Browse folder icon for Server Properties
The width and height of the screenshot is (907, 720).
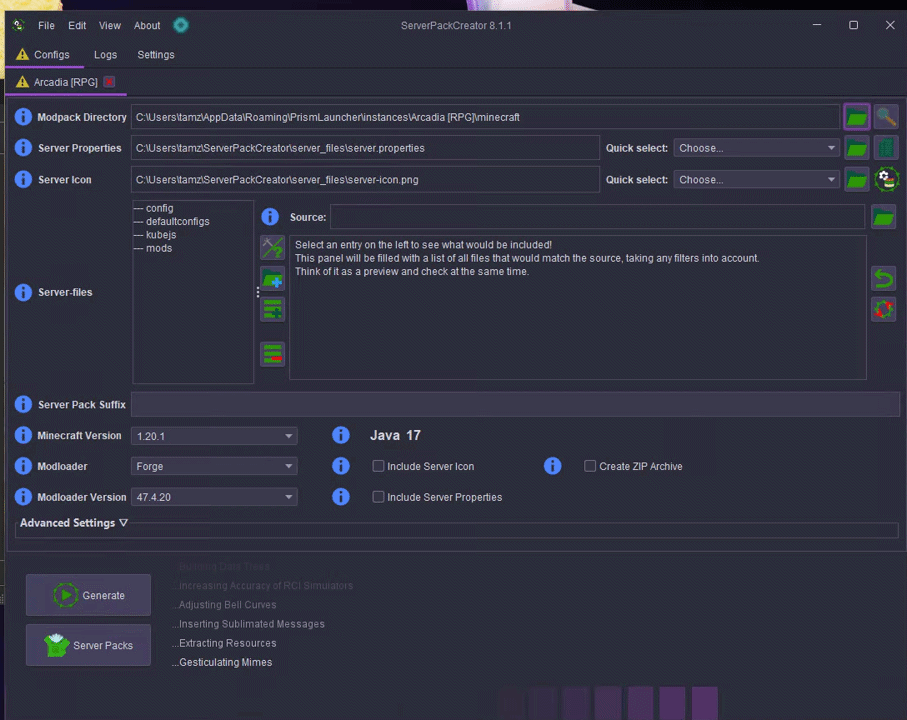coord(857,148)
